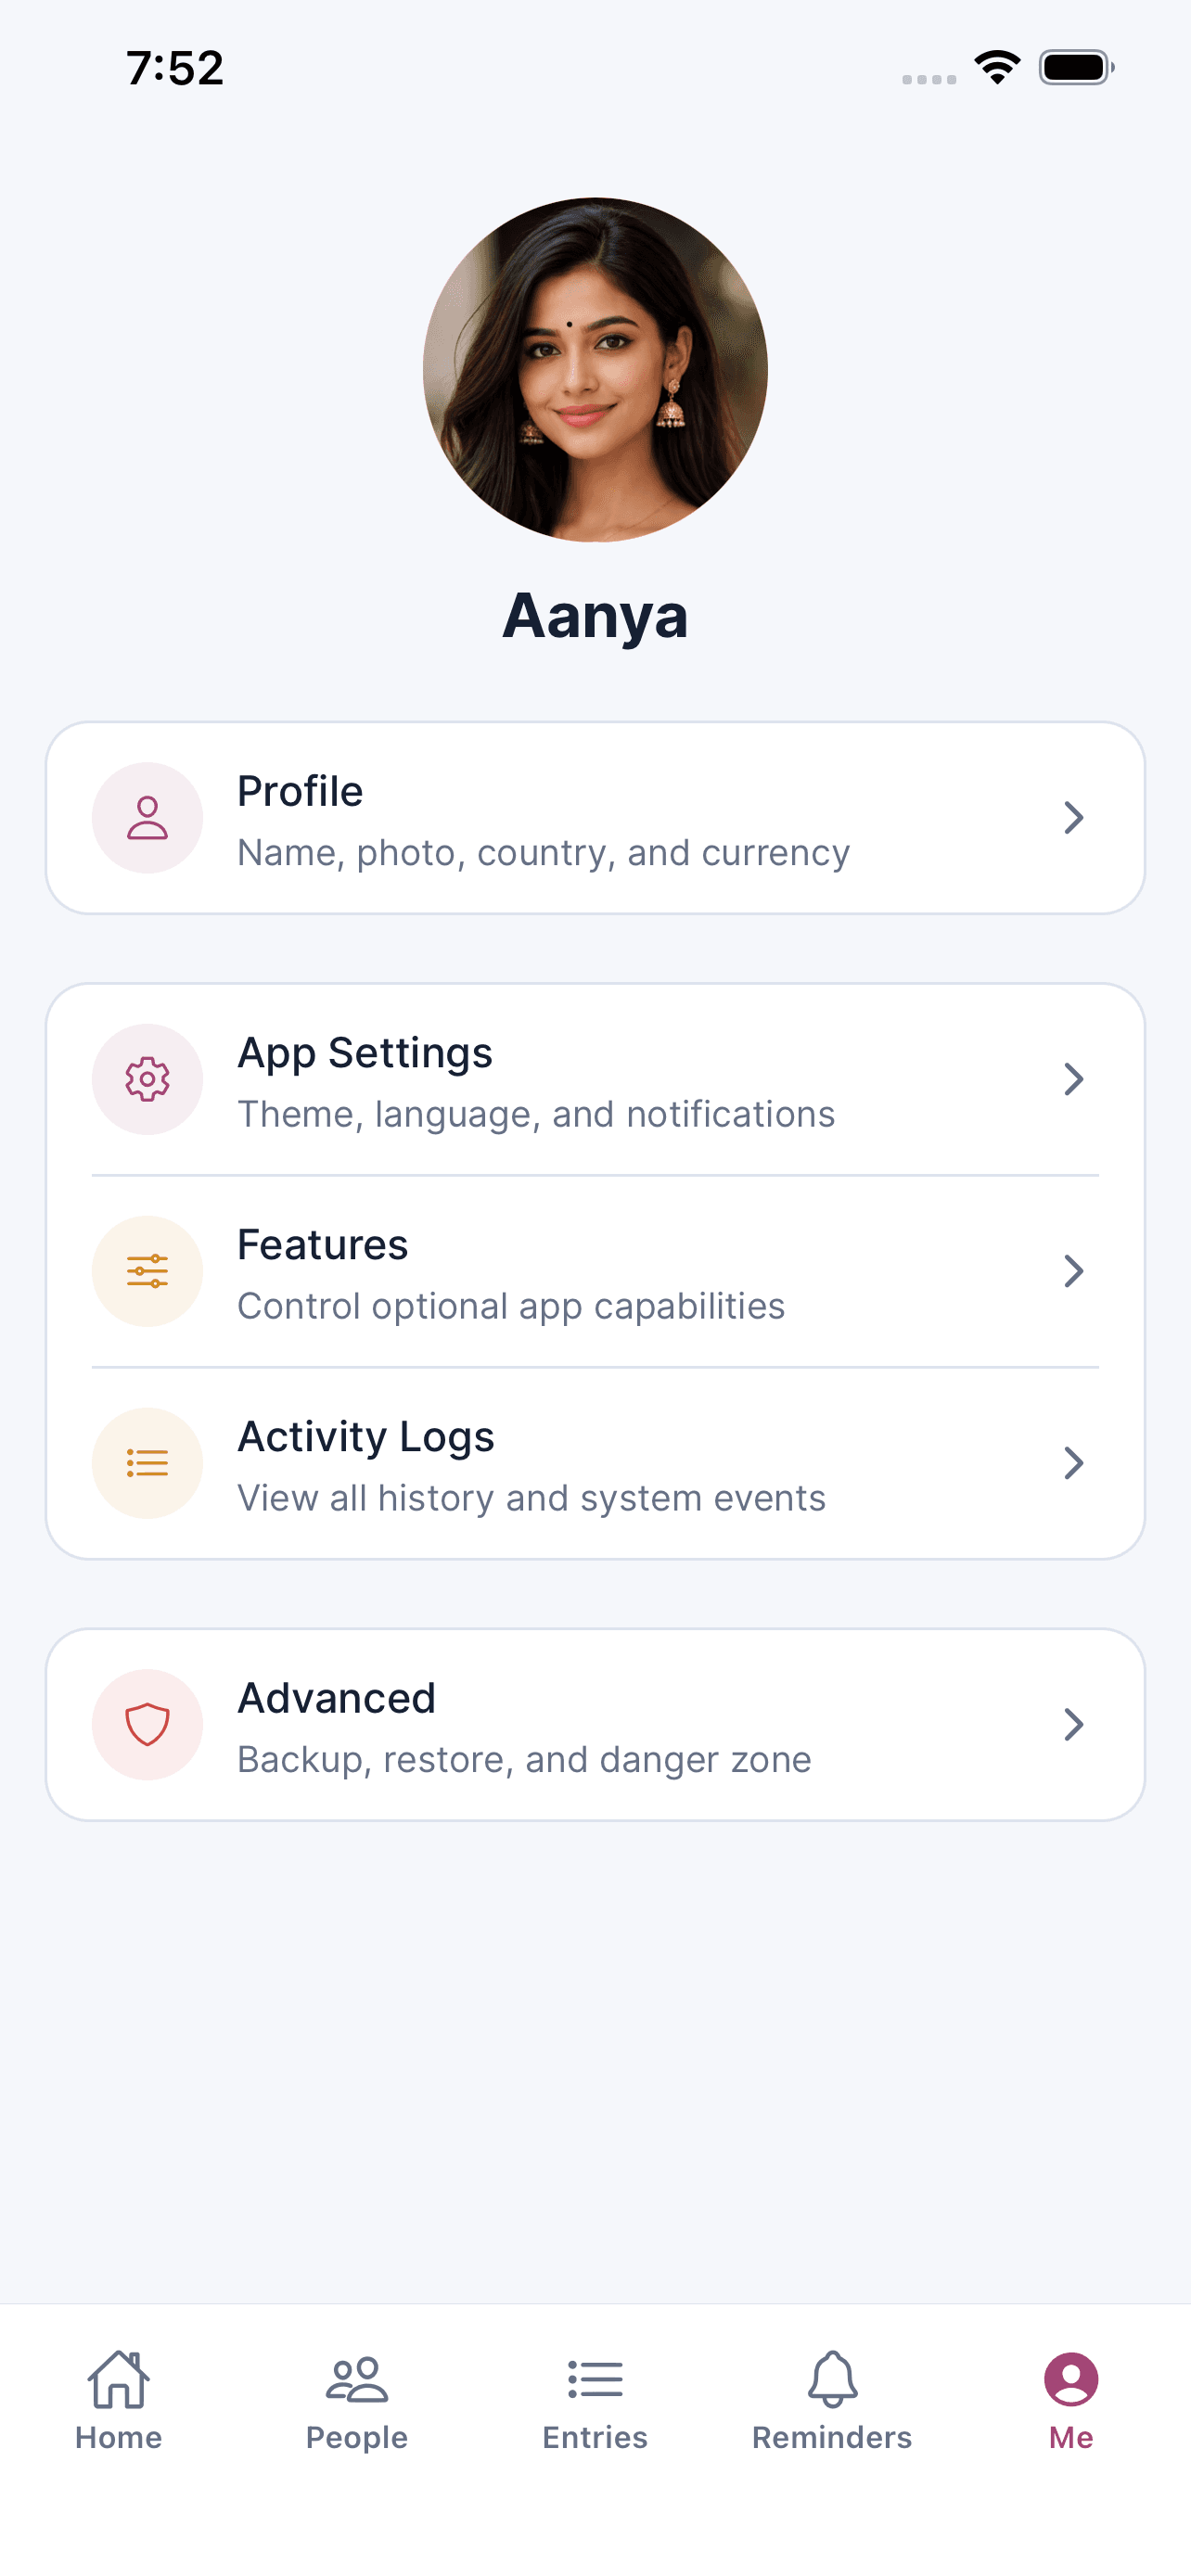Switch to the People tab

coord(356,2400)
